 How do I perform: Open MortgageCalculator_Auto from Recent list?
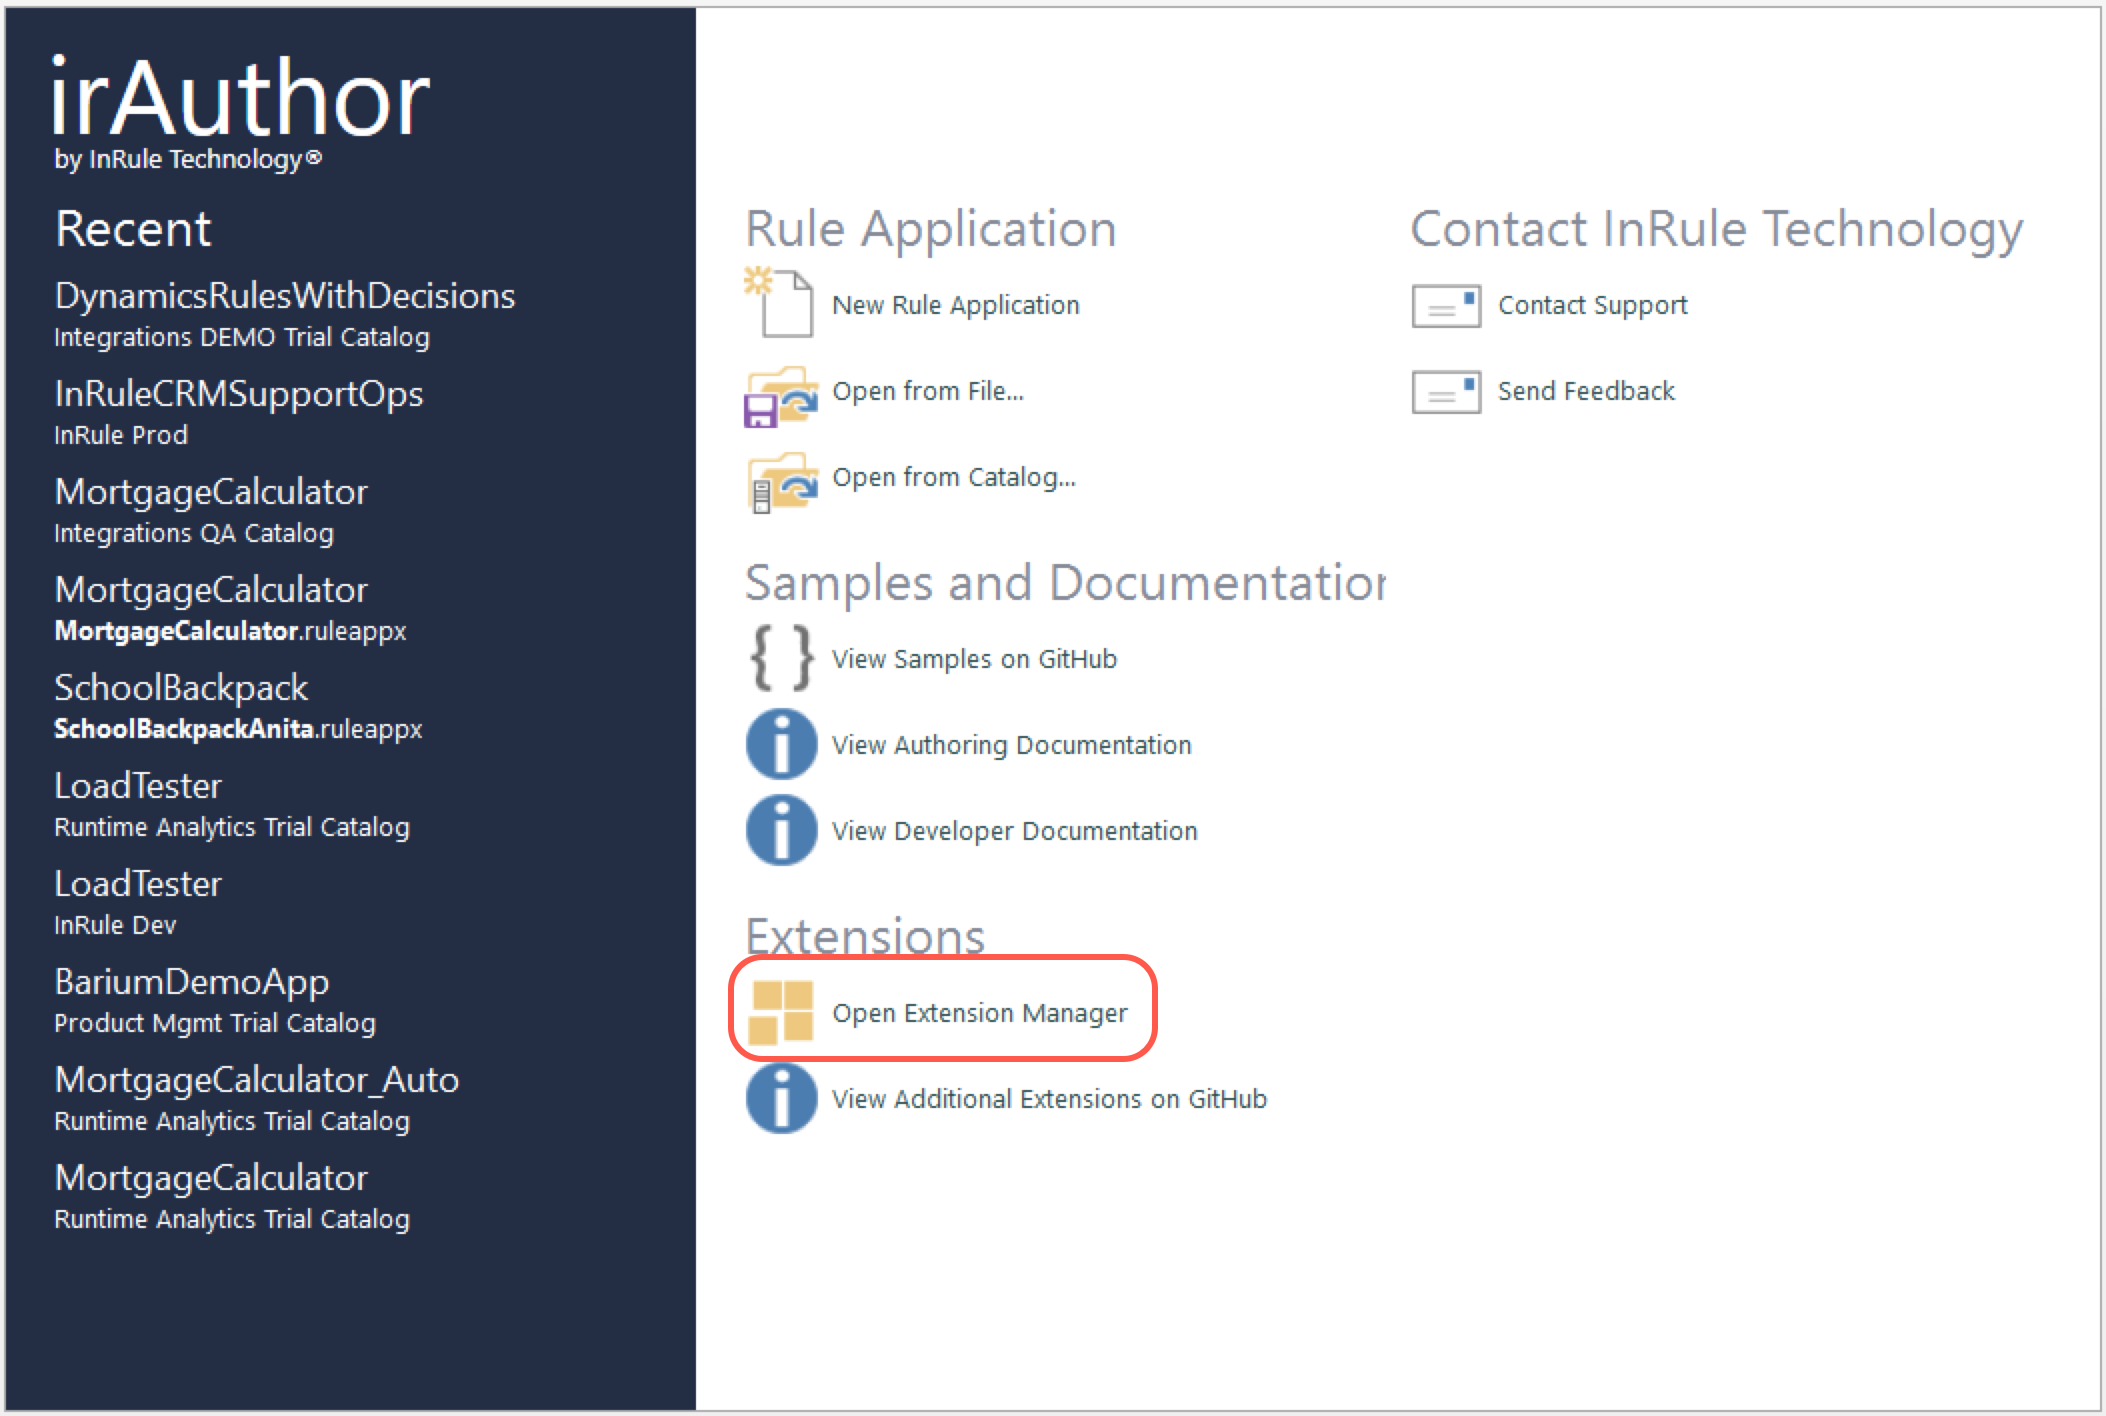click(x=257, y=1080)
